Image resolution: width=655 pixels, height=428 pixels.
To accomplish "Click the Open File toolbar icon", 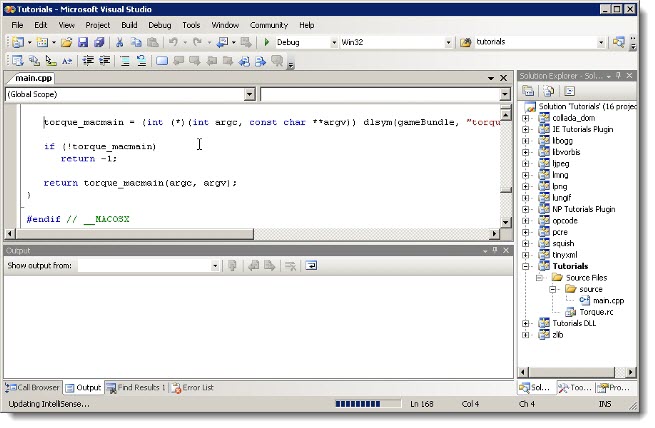I will (x=66, y=43).
